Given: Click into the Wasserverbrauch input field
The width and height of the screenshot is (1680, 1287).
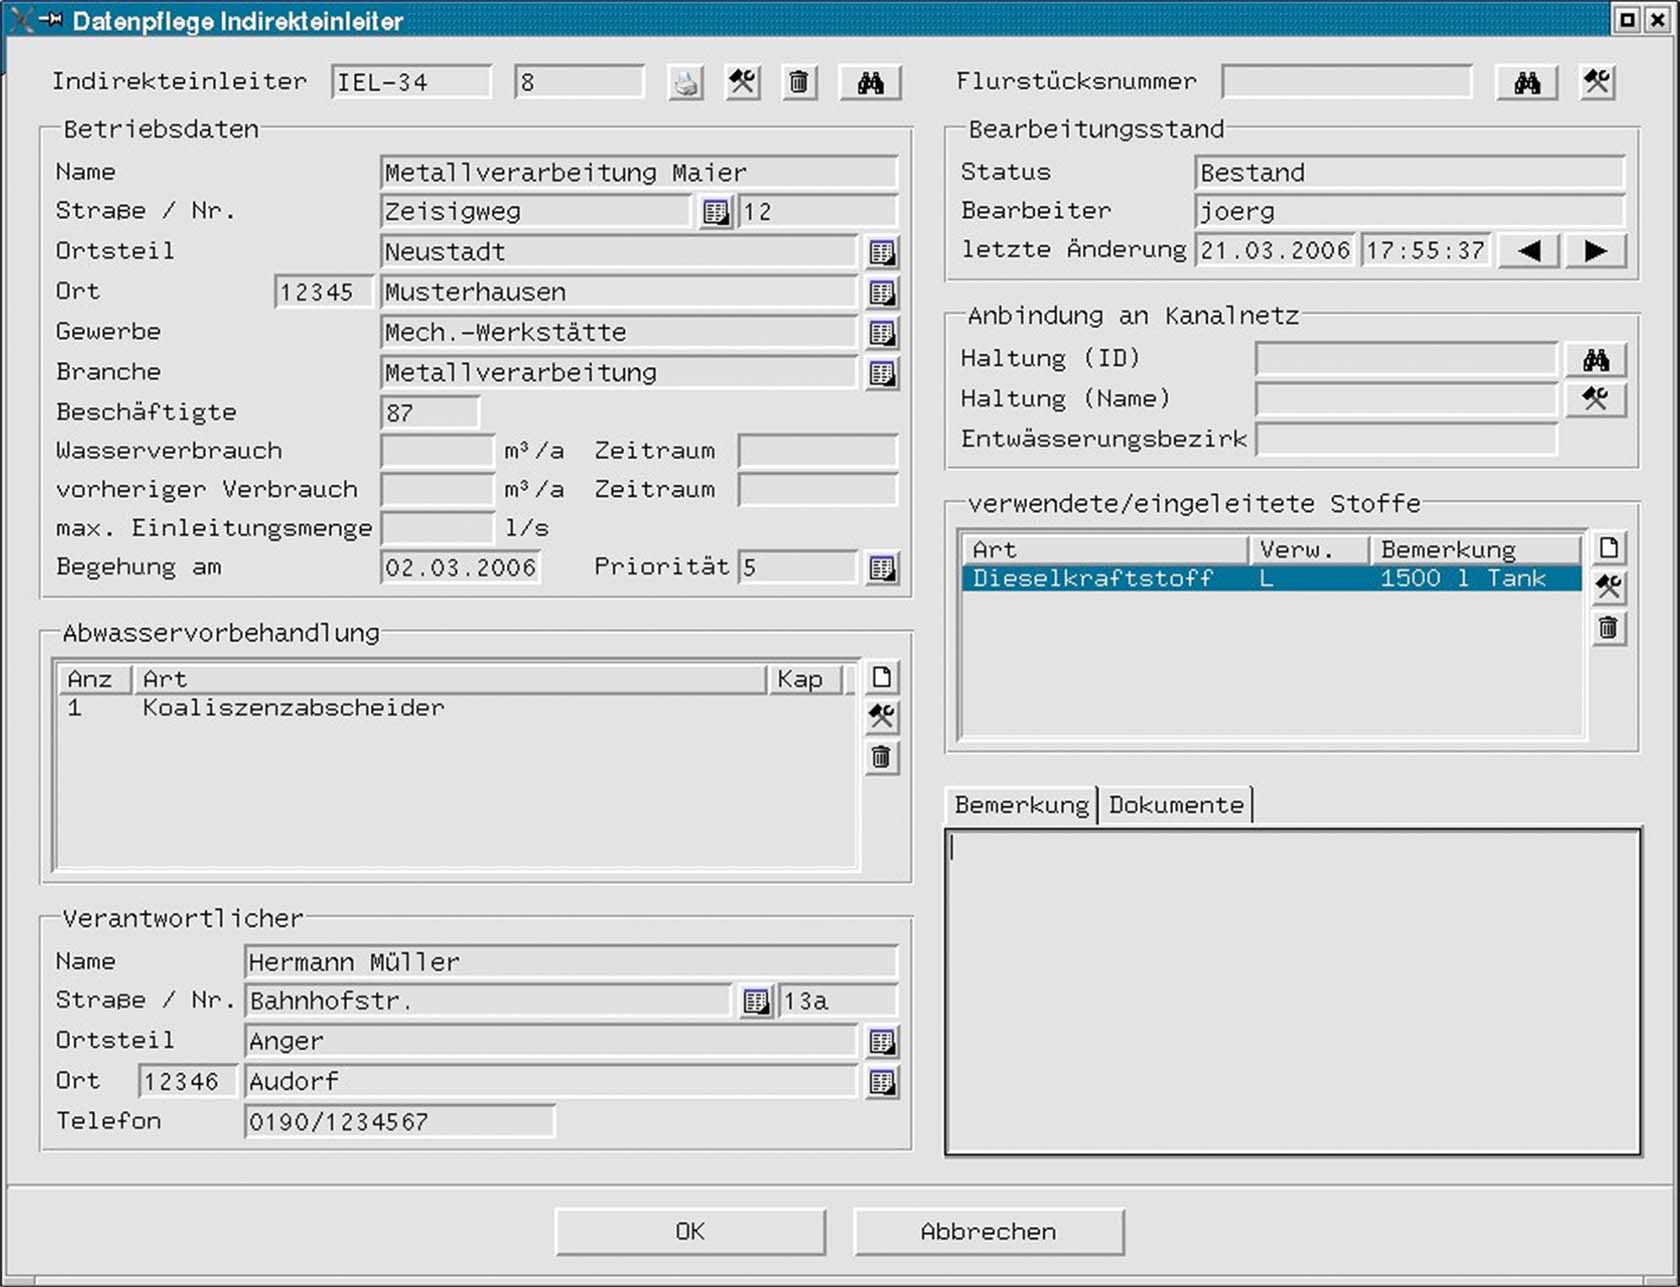Looking at the screenshot, I should point(438,451).
